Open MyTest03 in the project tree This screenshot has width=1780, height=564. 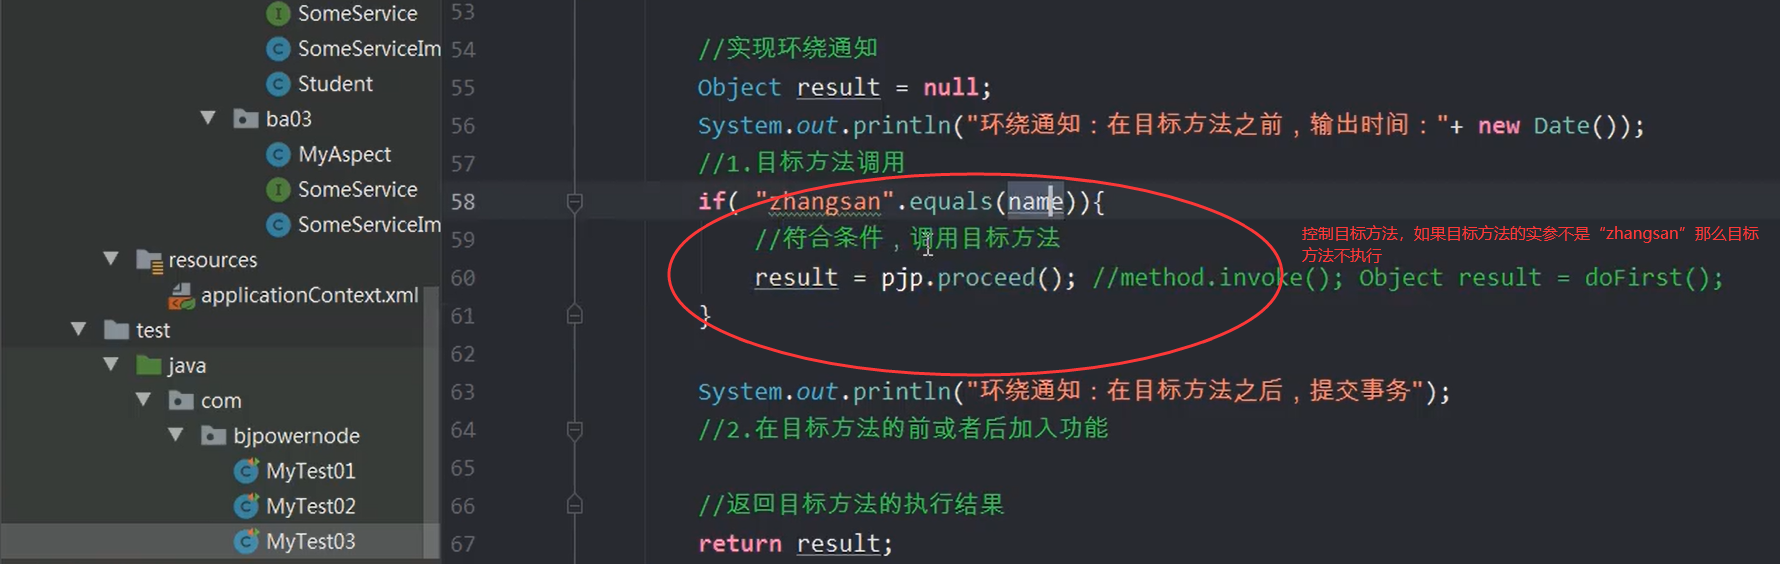311,542
